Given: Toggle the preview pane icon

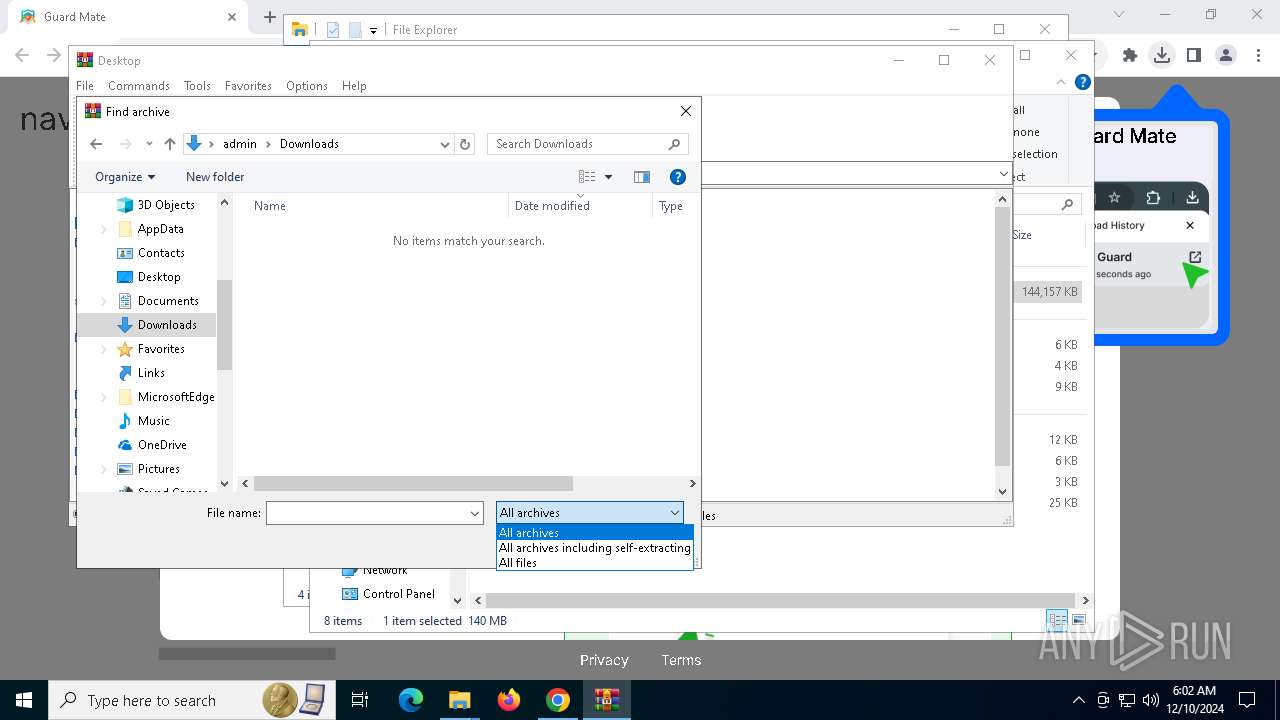Looking at the screenshot, I should 642,177.
